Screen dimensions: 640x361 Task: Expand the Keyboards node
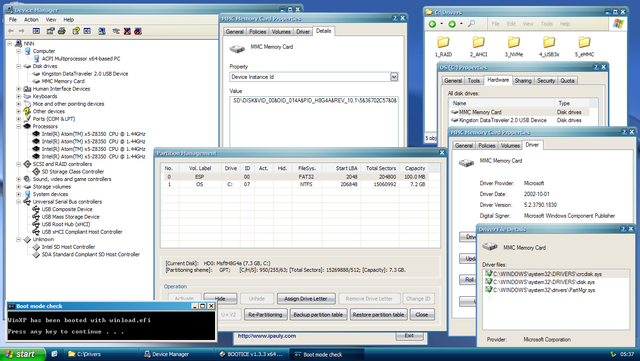click(x=18, y=96)
